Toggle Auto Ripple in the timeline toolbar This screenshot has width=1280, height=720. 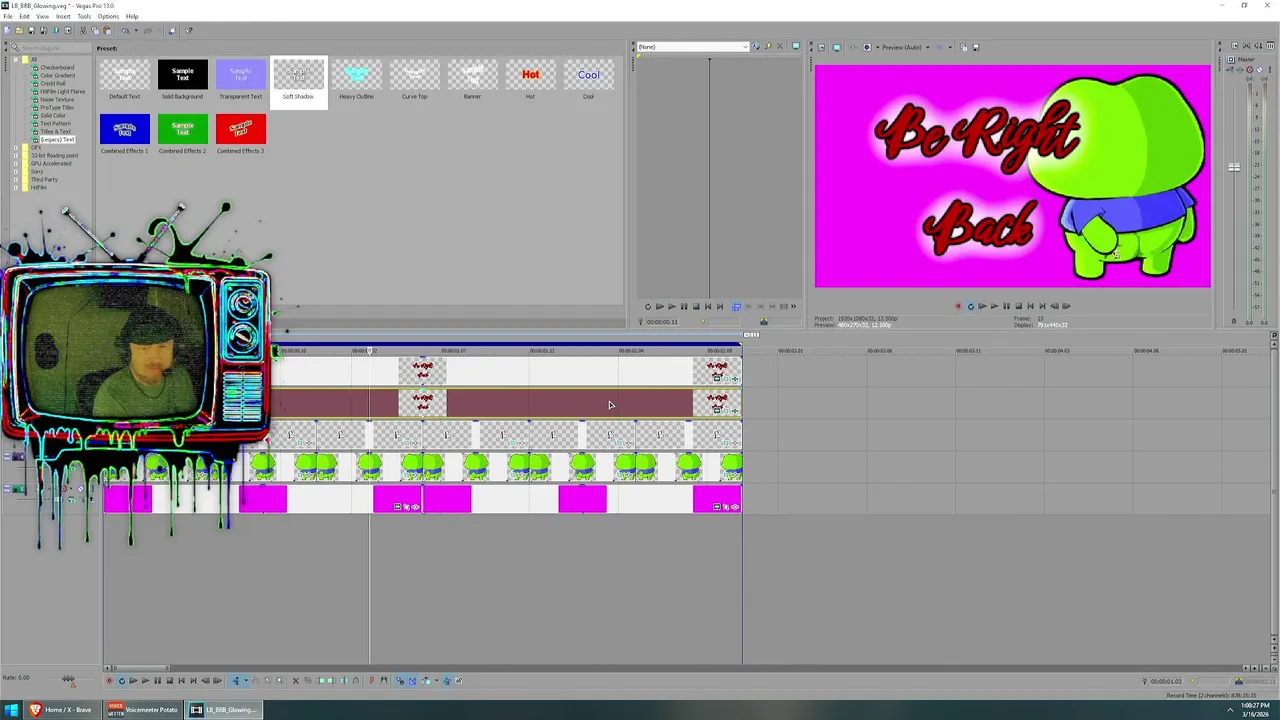click(x=426, y=681)
